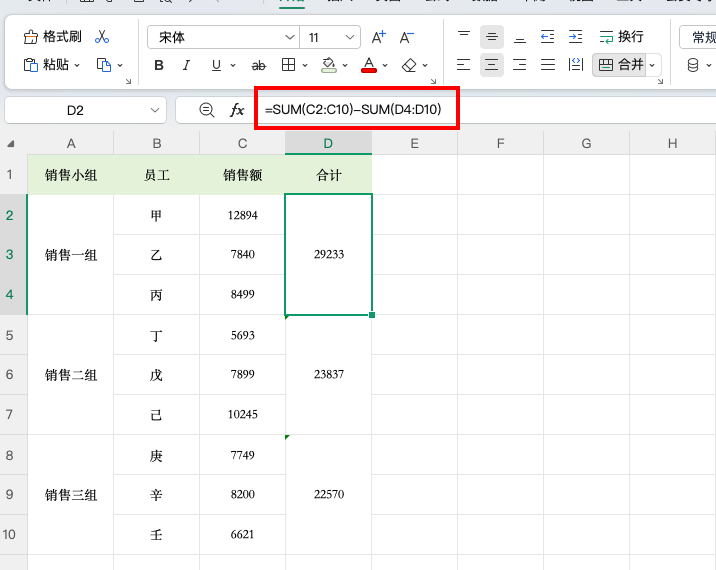Click the 销售额 header cell

coord(242,175)
